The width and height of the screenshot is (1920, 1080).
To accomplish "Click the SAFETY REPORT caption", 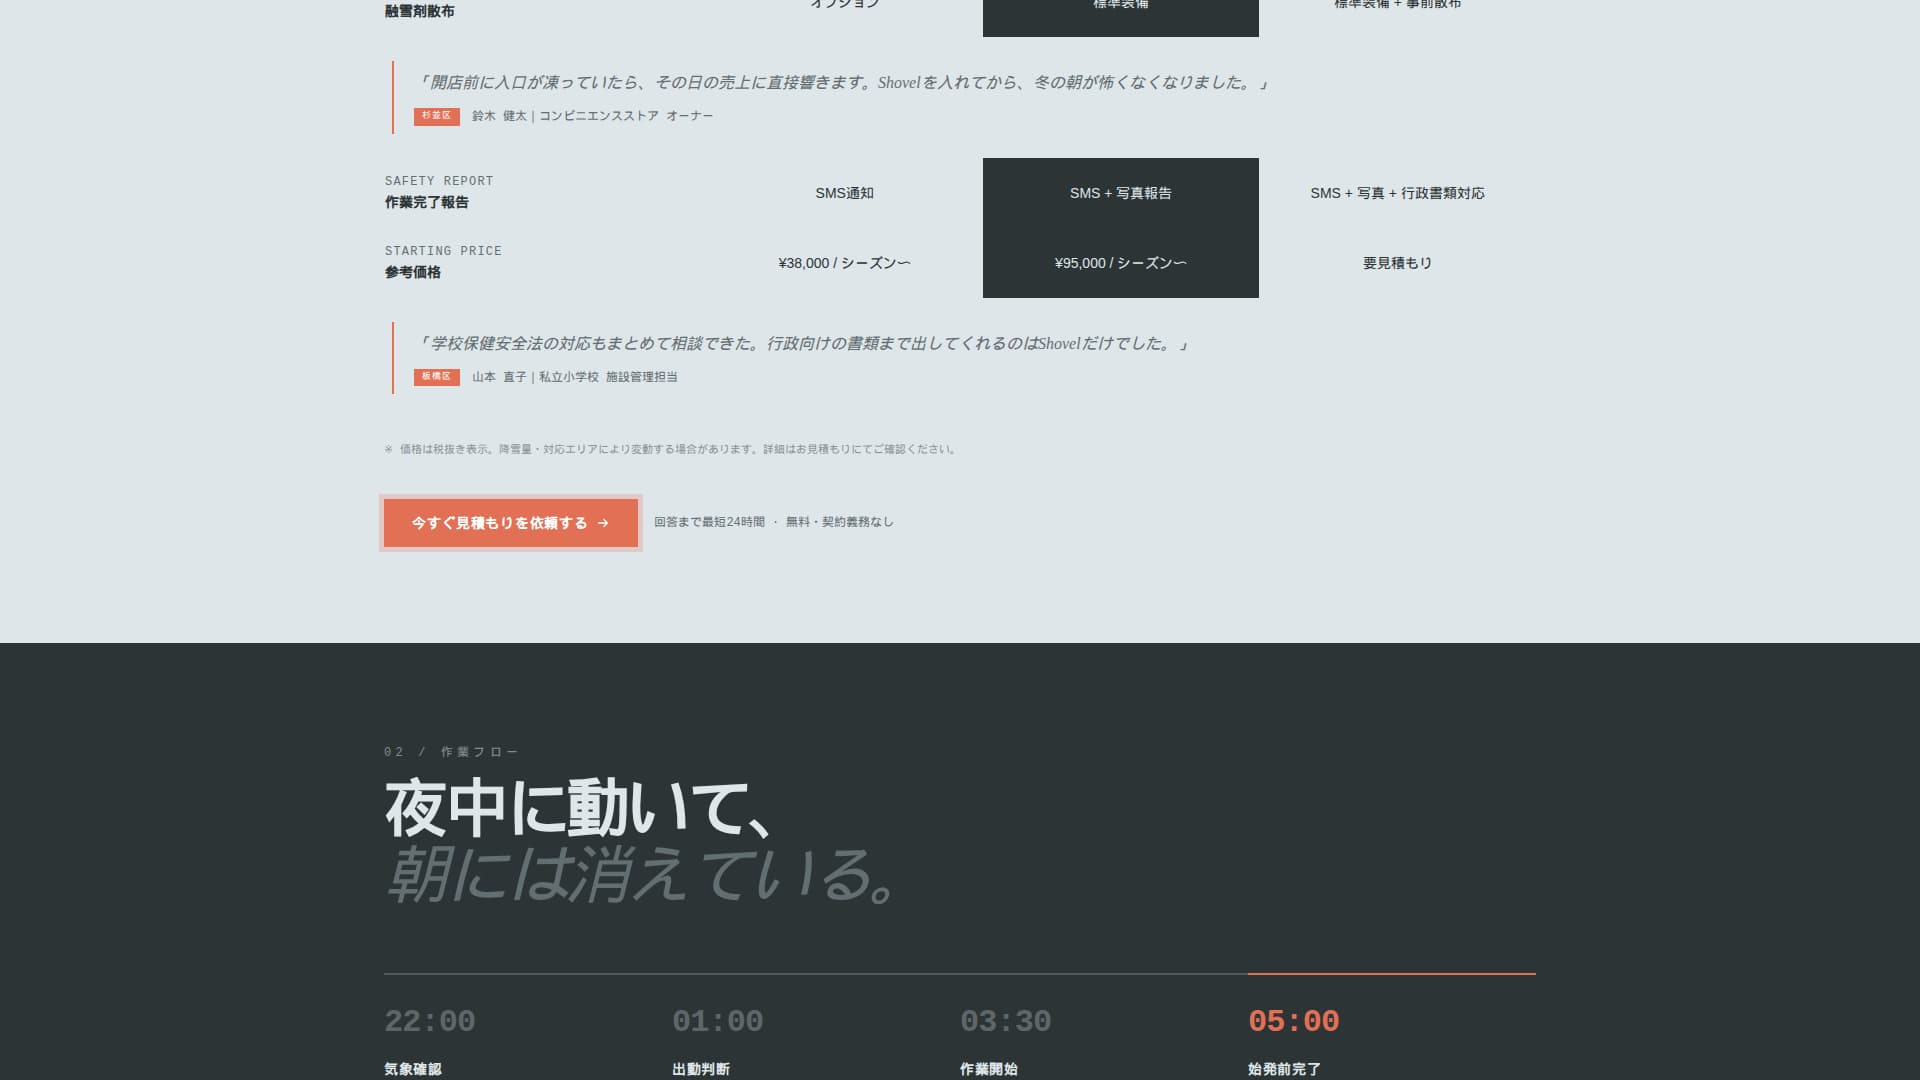I will click(x=439, y=181).
